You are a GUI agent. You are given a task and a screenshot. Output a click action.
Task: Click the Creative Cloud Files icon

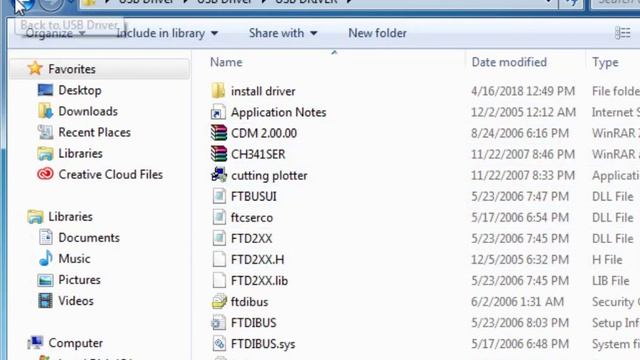click(x=45, y=174)
